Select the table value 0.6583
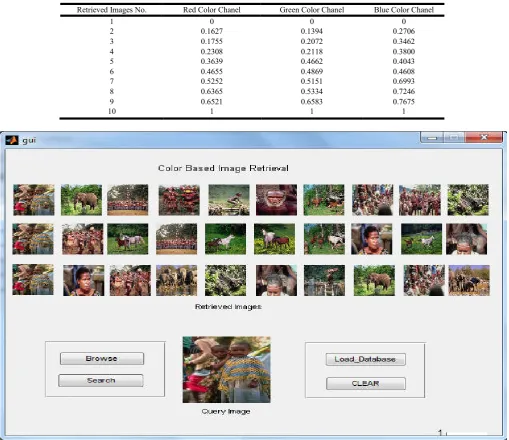The width and height of the screenshot is (509, 440). pyautogui.click(x=312, y=102)
